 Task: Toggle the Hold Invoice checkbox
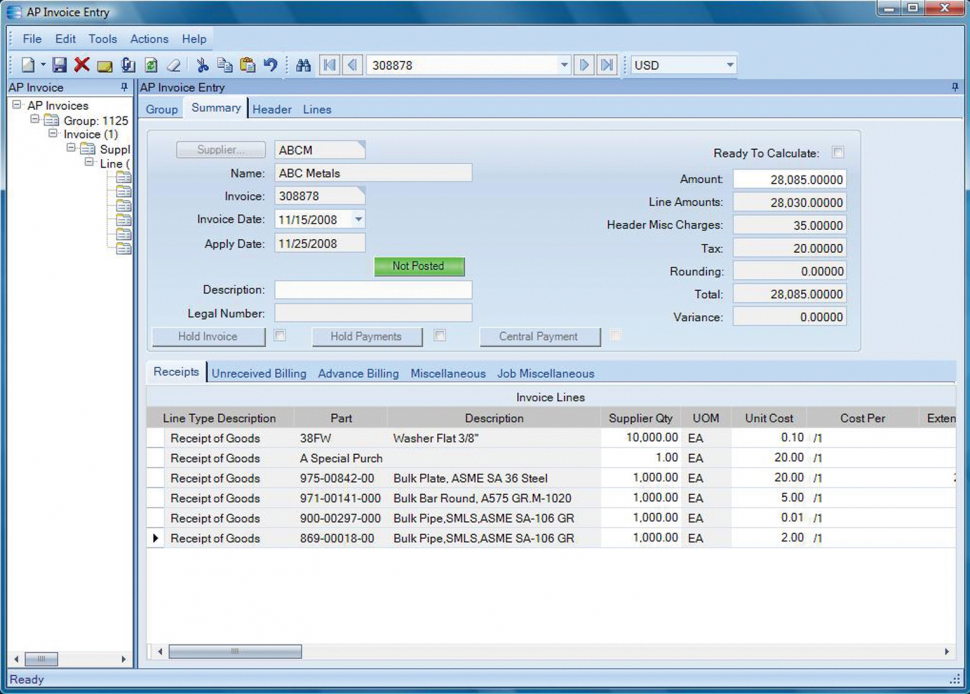pyautogui.click(x=280, y=335)
